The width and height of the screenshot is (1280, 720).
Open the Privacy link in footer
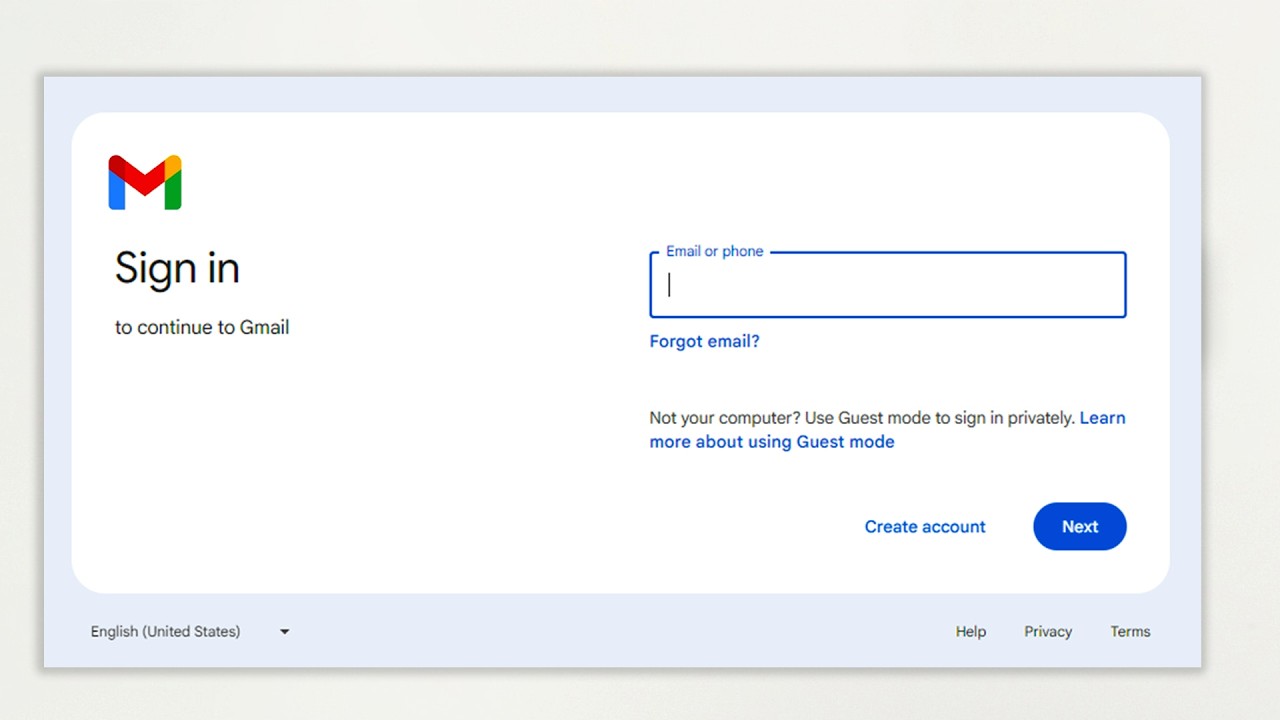(x=1048, y=631)
